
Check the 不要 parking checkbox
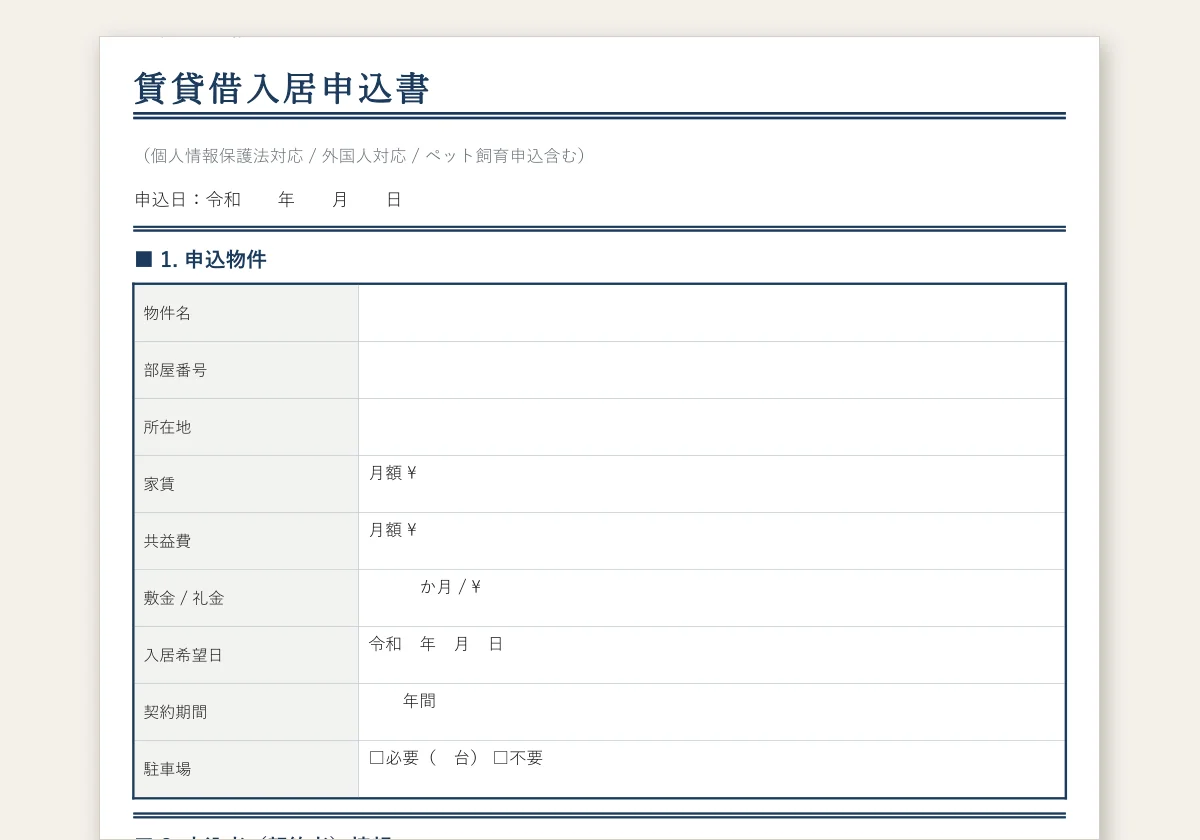(x=501, y=758)
